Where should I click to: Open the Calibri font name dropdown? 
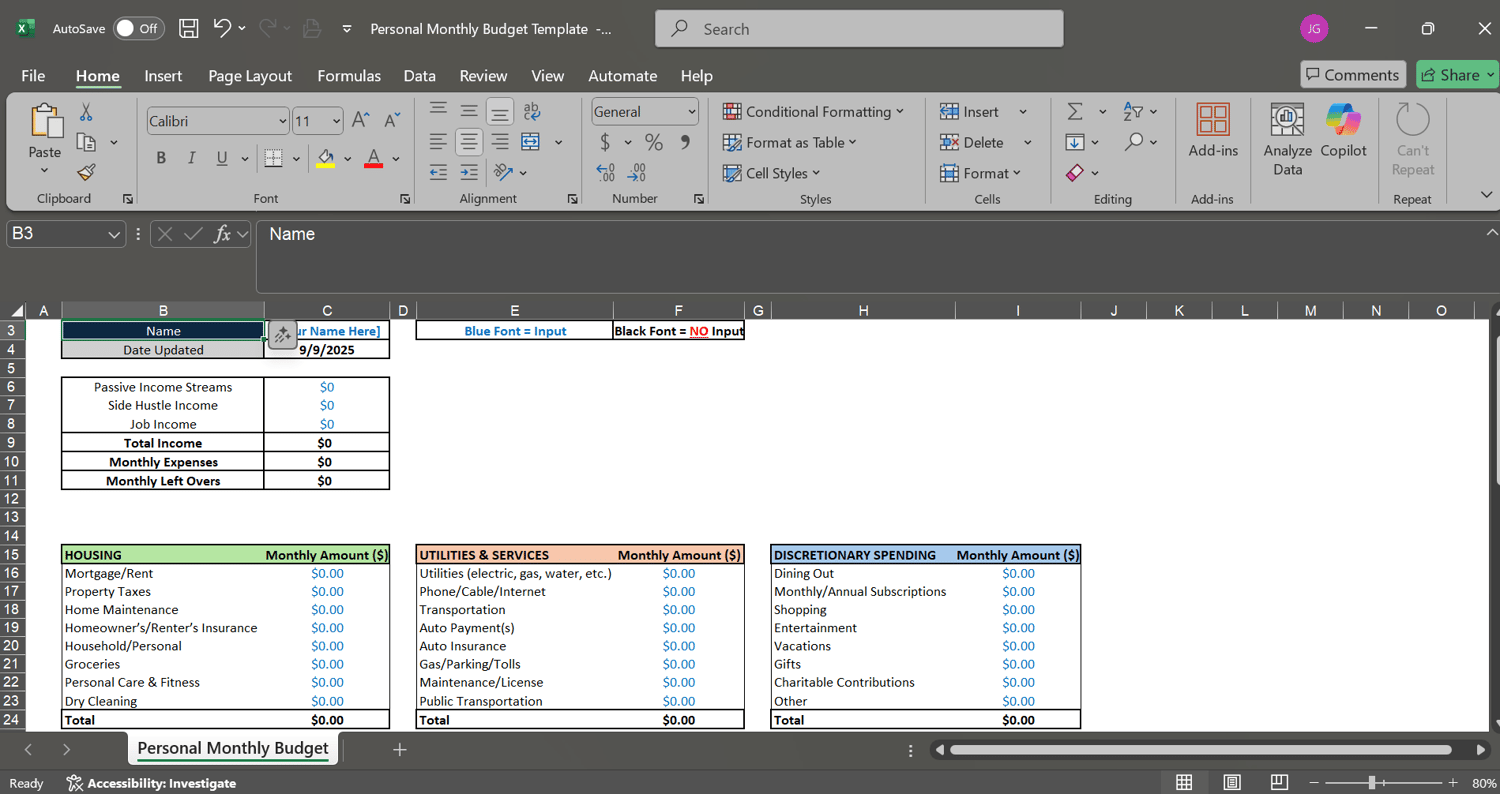pyautogui.click(x=283, y=121)
